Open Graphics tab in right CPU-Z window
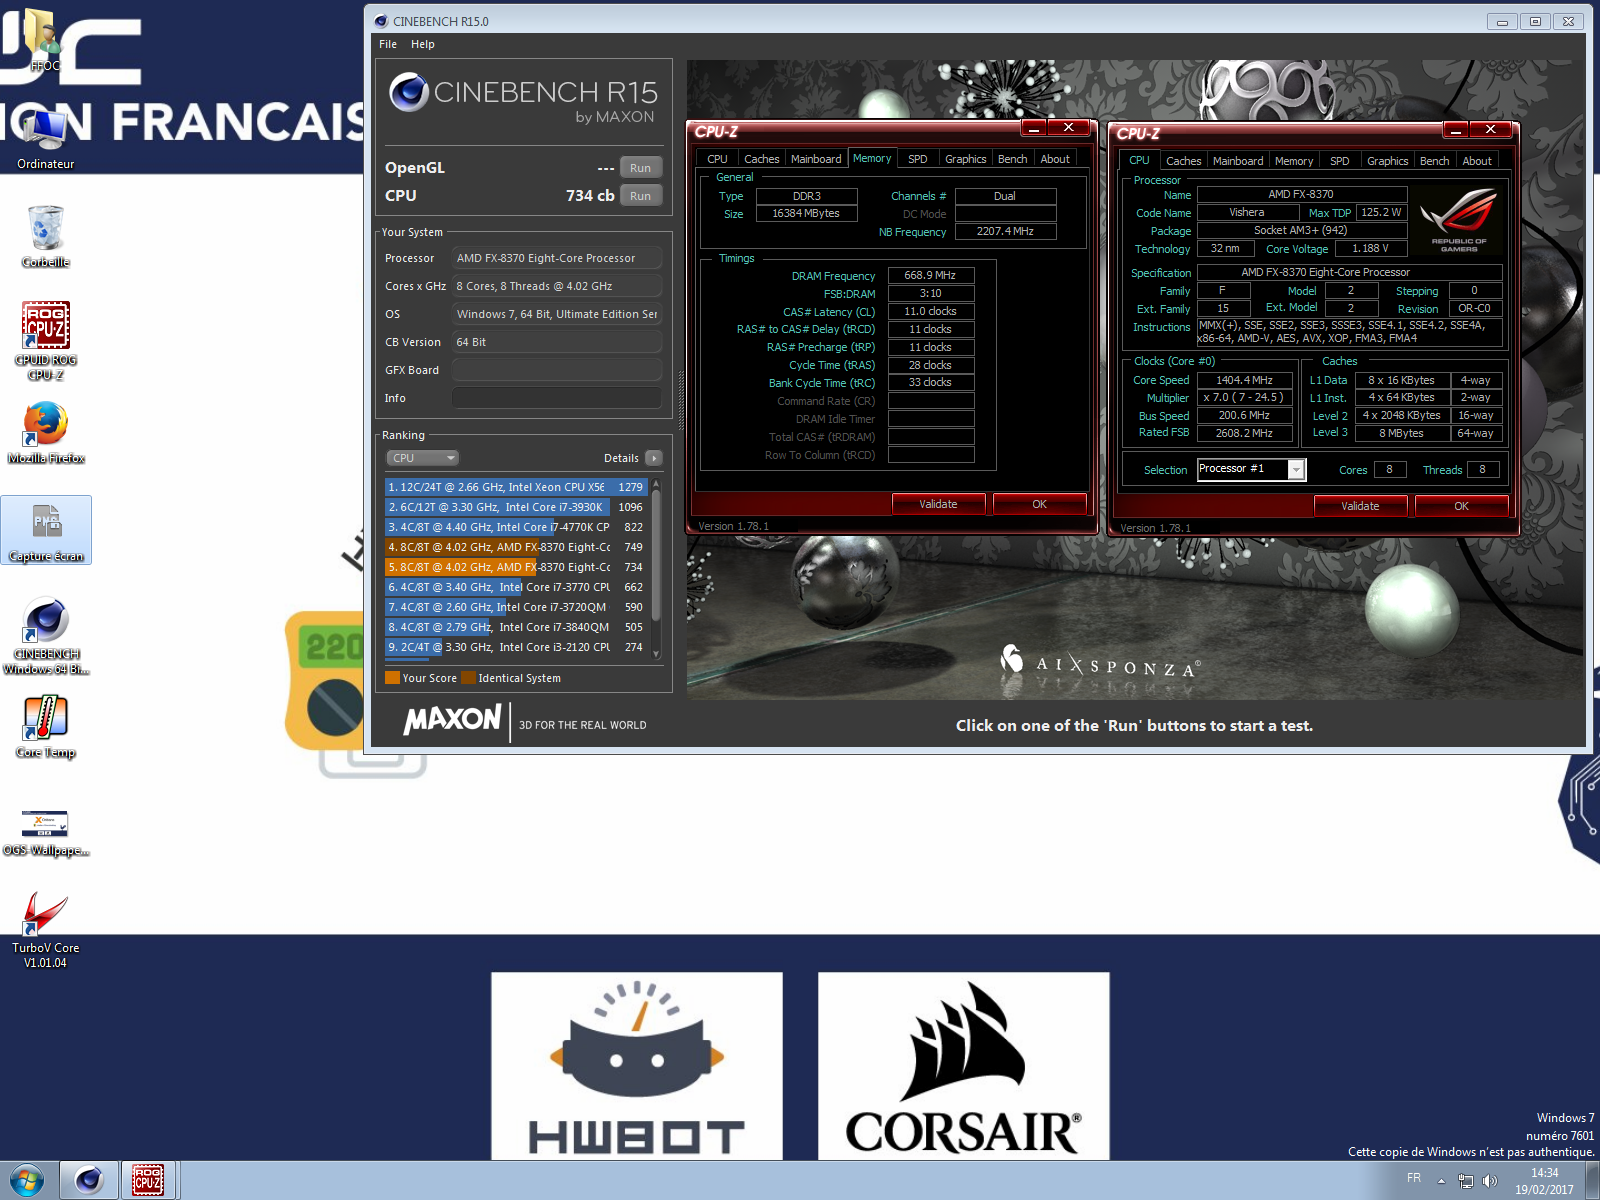The width and height of the screenshot is (1600, 1200). click(x=1387, y=161)
